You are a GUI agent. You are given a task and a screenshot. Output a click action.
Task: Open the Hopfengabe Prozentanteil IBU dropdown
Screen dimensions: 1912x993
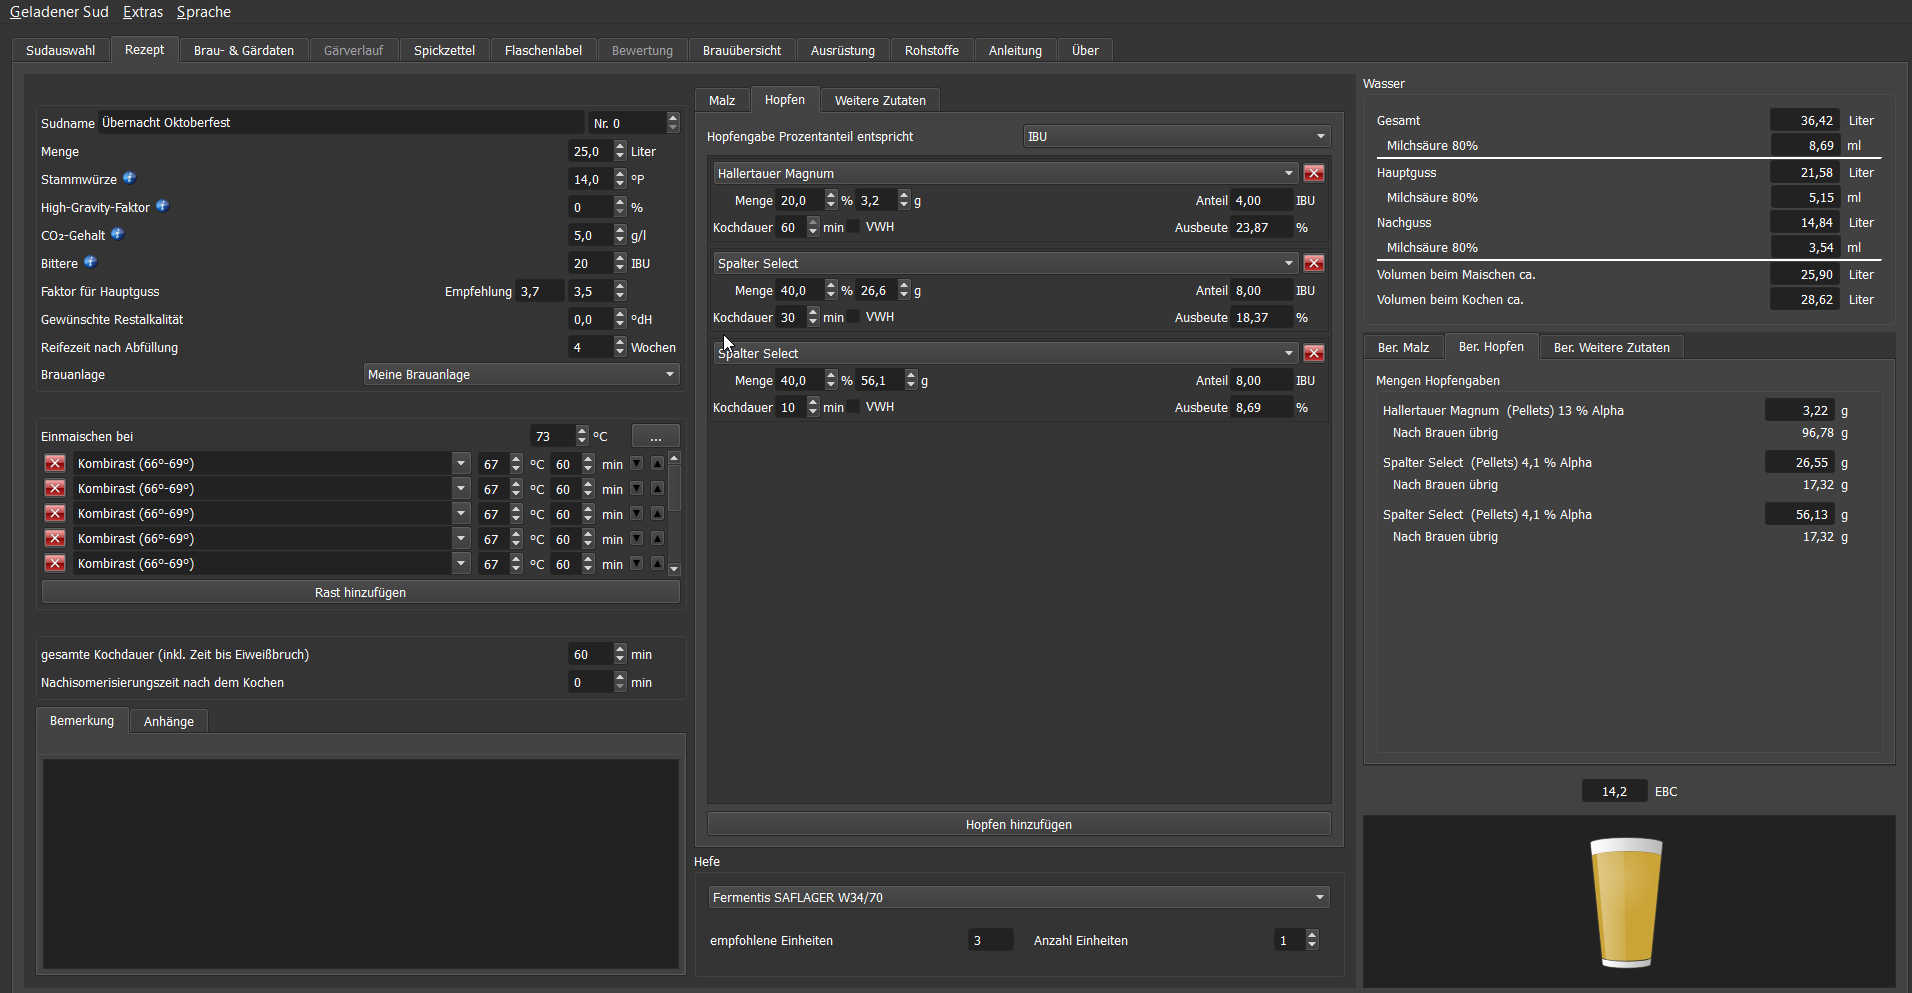click(x=1176, y=136)
